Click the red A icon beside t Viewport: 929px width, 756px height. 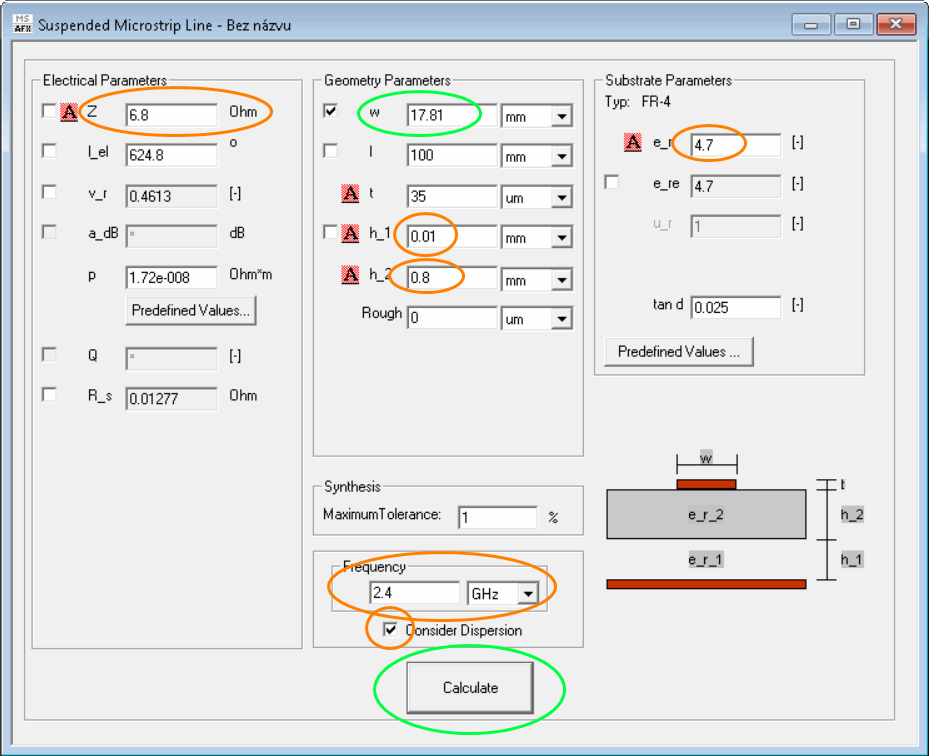click(350, 194)
